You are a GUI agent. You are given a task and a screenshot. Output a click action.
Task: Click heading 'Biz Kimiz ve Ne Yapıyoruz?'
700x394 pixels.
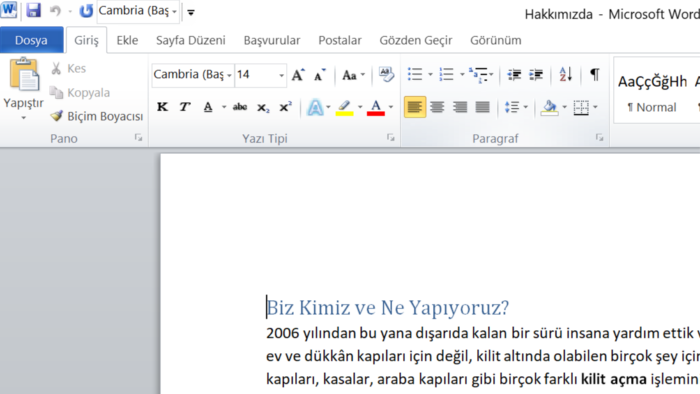click(x=388, y=307)
